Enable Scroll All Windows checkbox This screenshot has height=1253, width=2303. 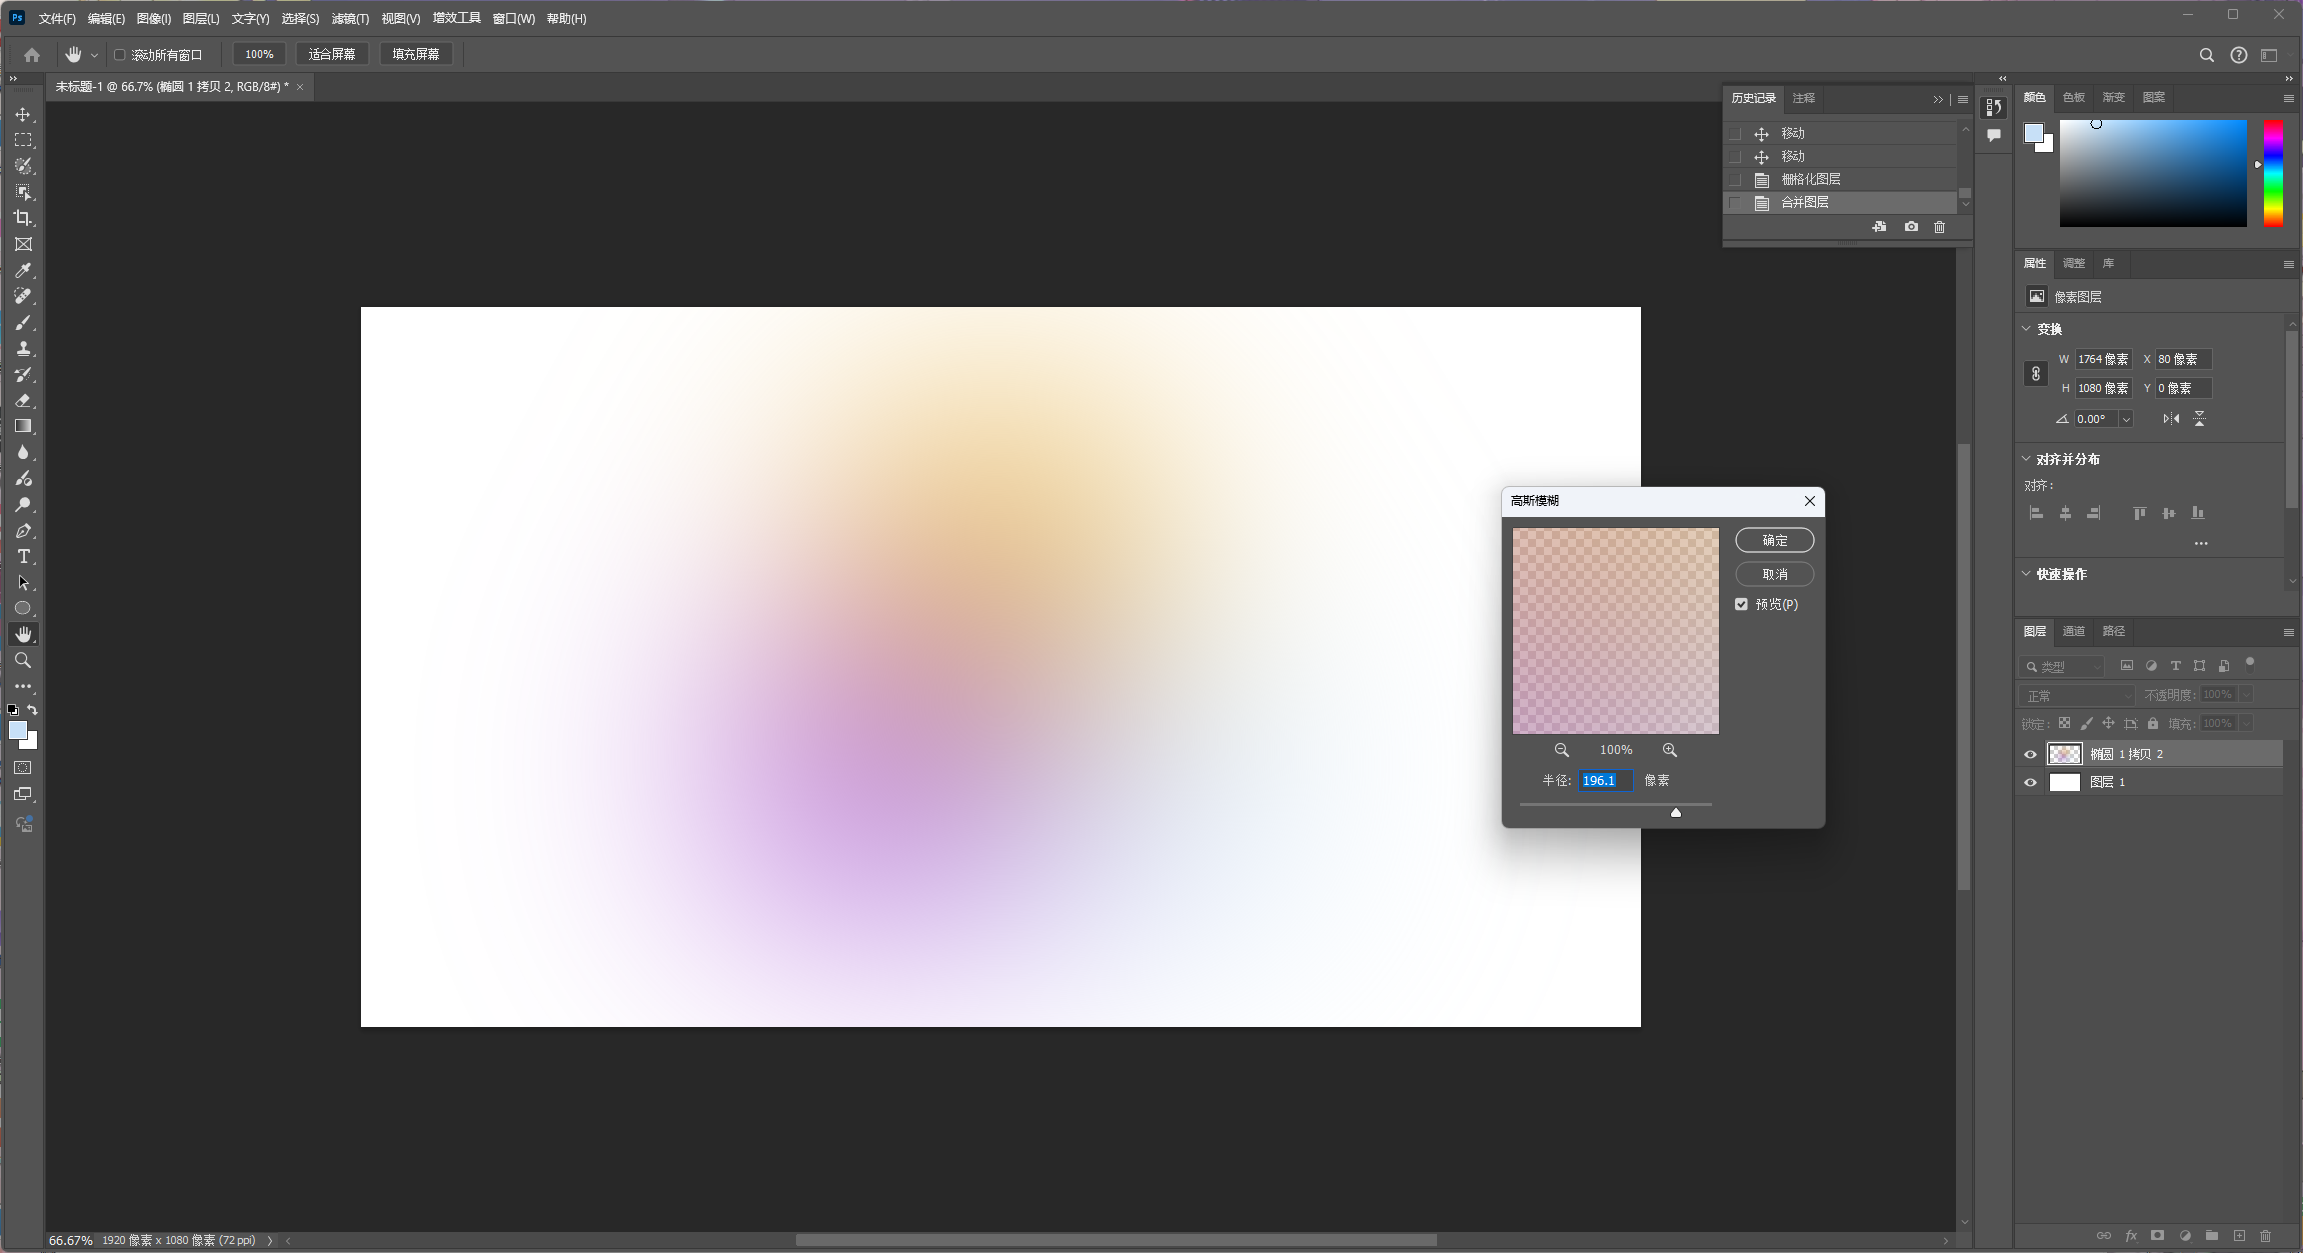tap(120, 55)
